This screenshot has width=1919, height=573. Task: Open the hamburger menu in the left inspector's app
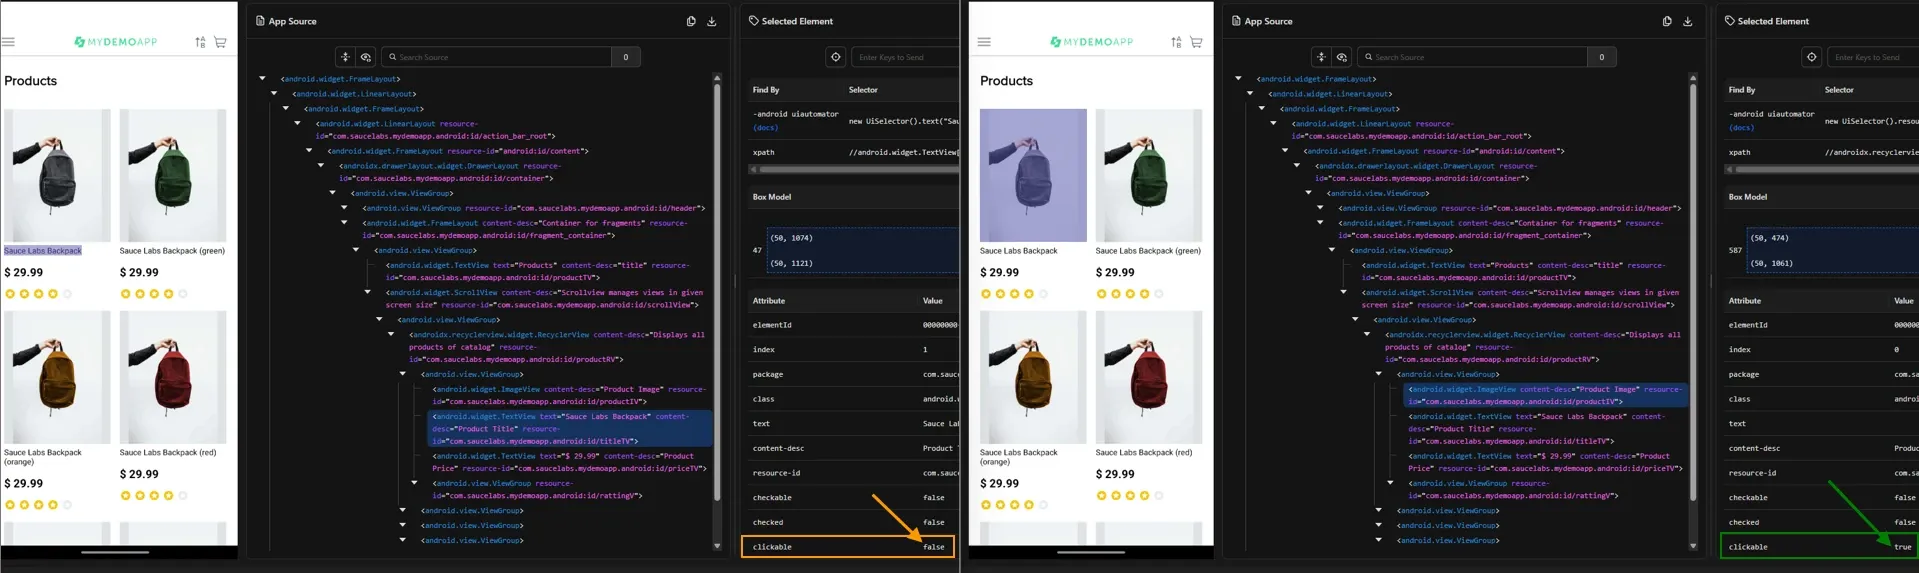pos(8,42)
